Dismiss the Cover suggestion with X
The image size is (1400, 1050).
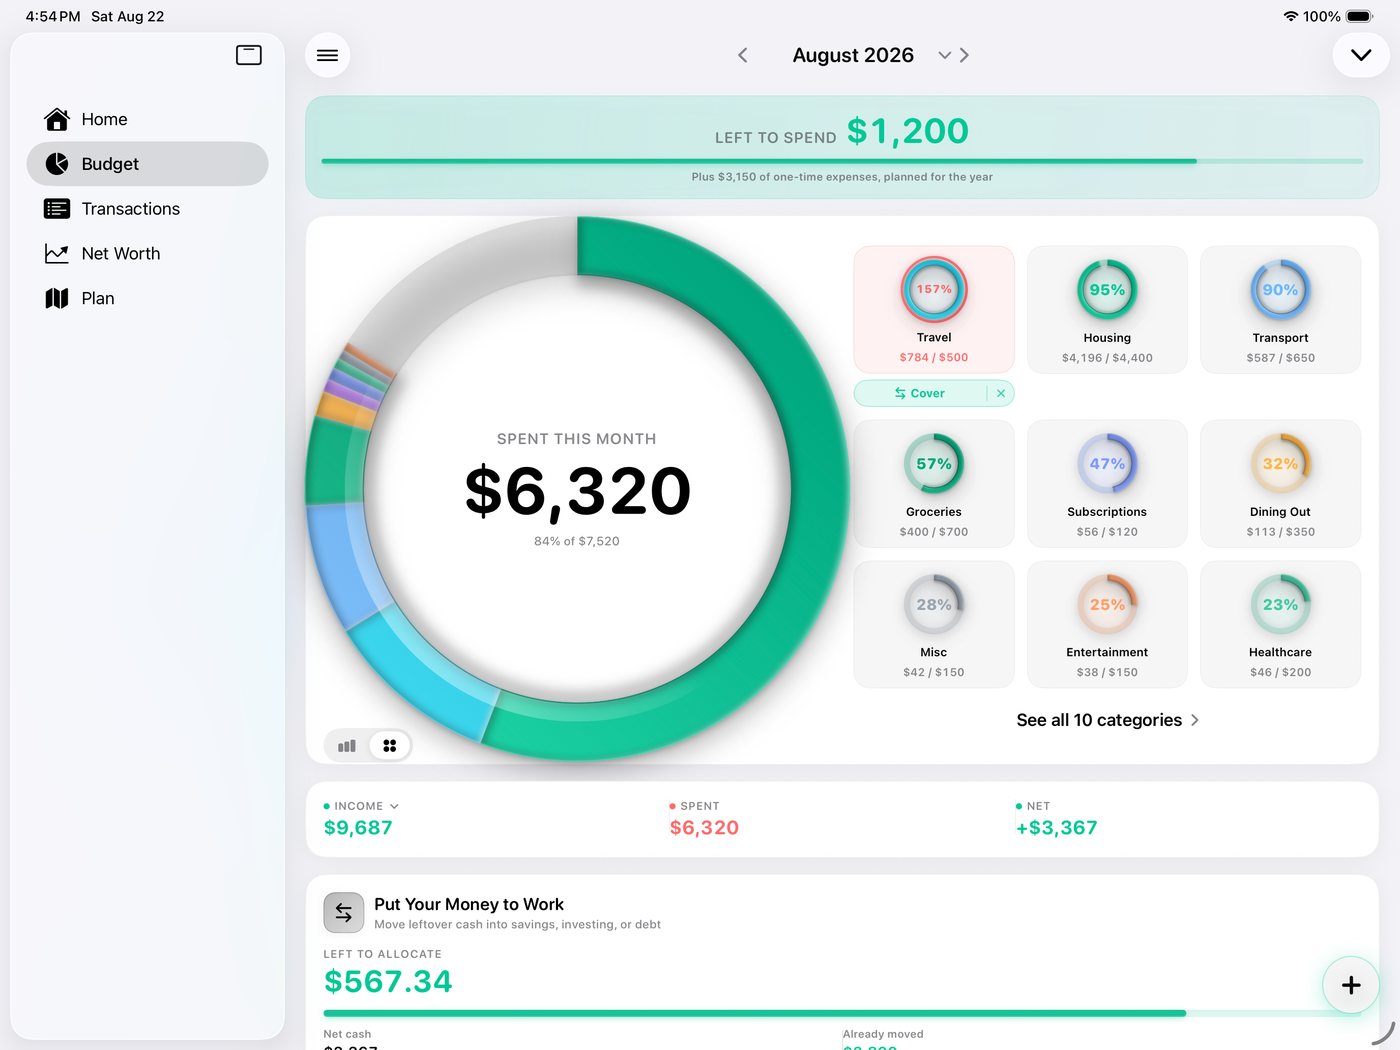coord(1001,393)
